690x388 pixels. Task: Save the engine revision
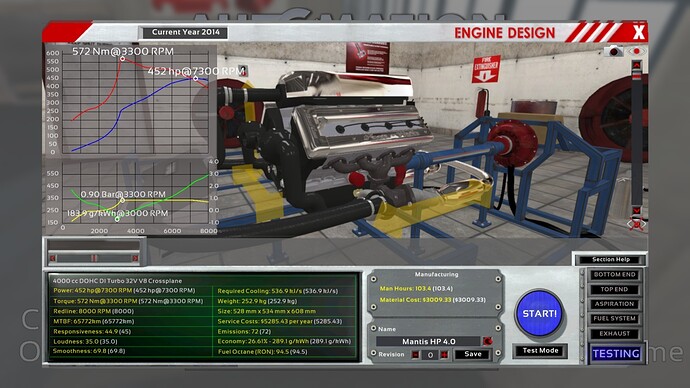(473, 354)
